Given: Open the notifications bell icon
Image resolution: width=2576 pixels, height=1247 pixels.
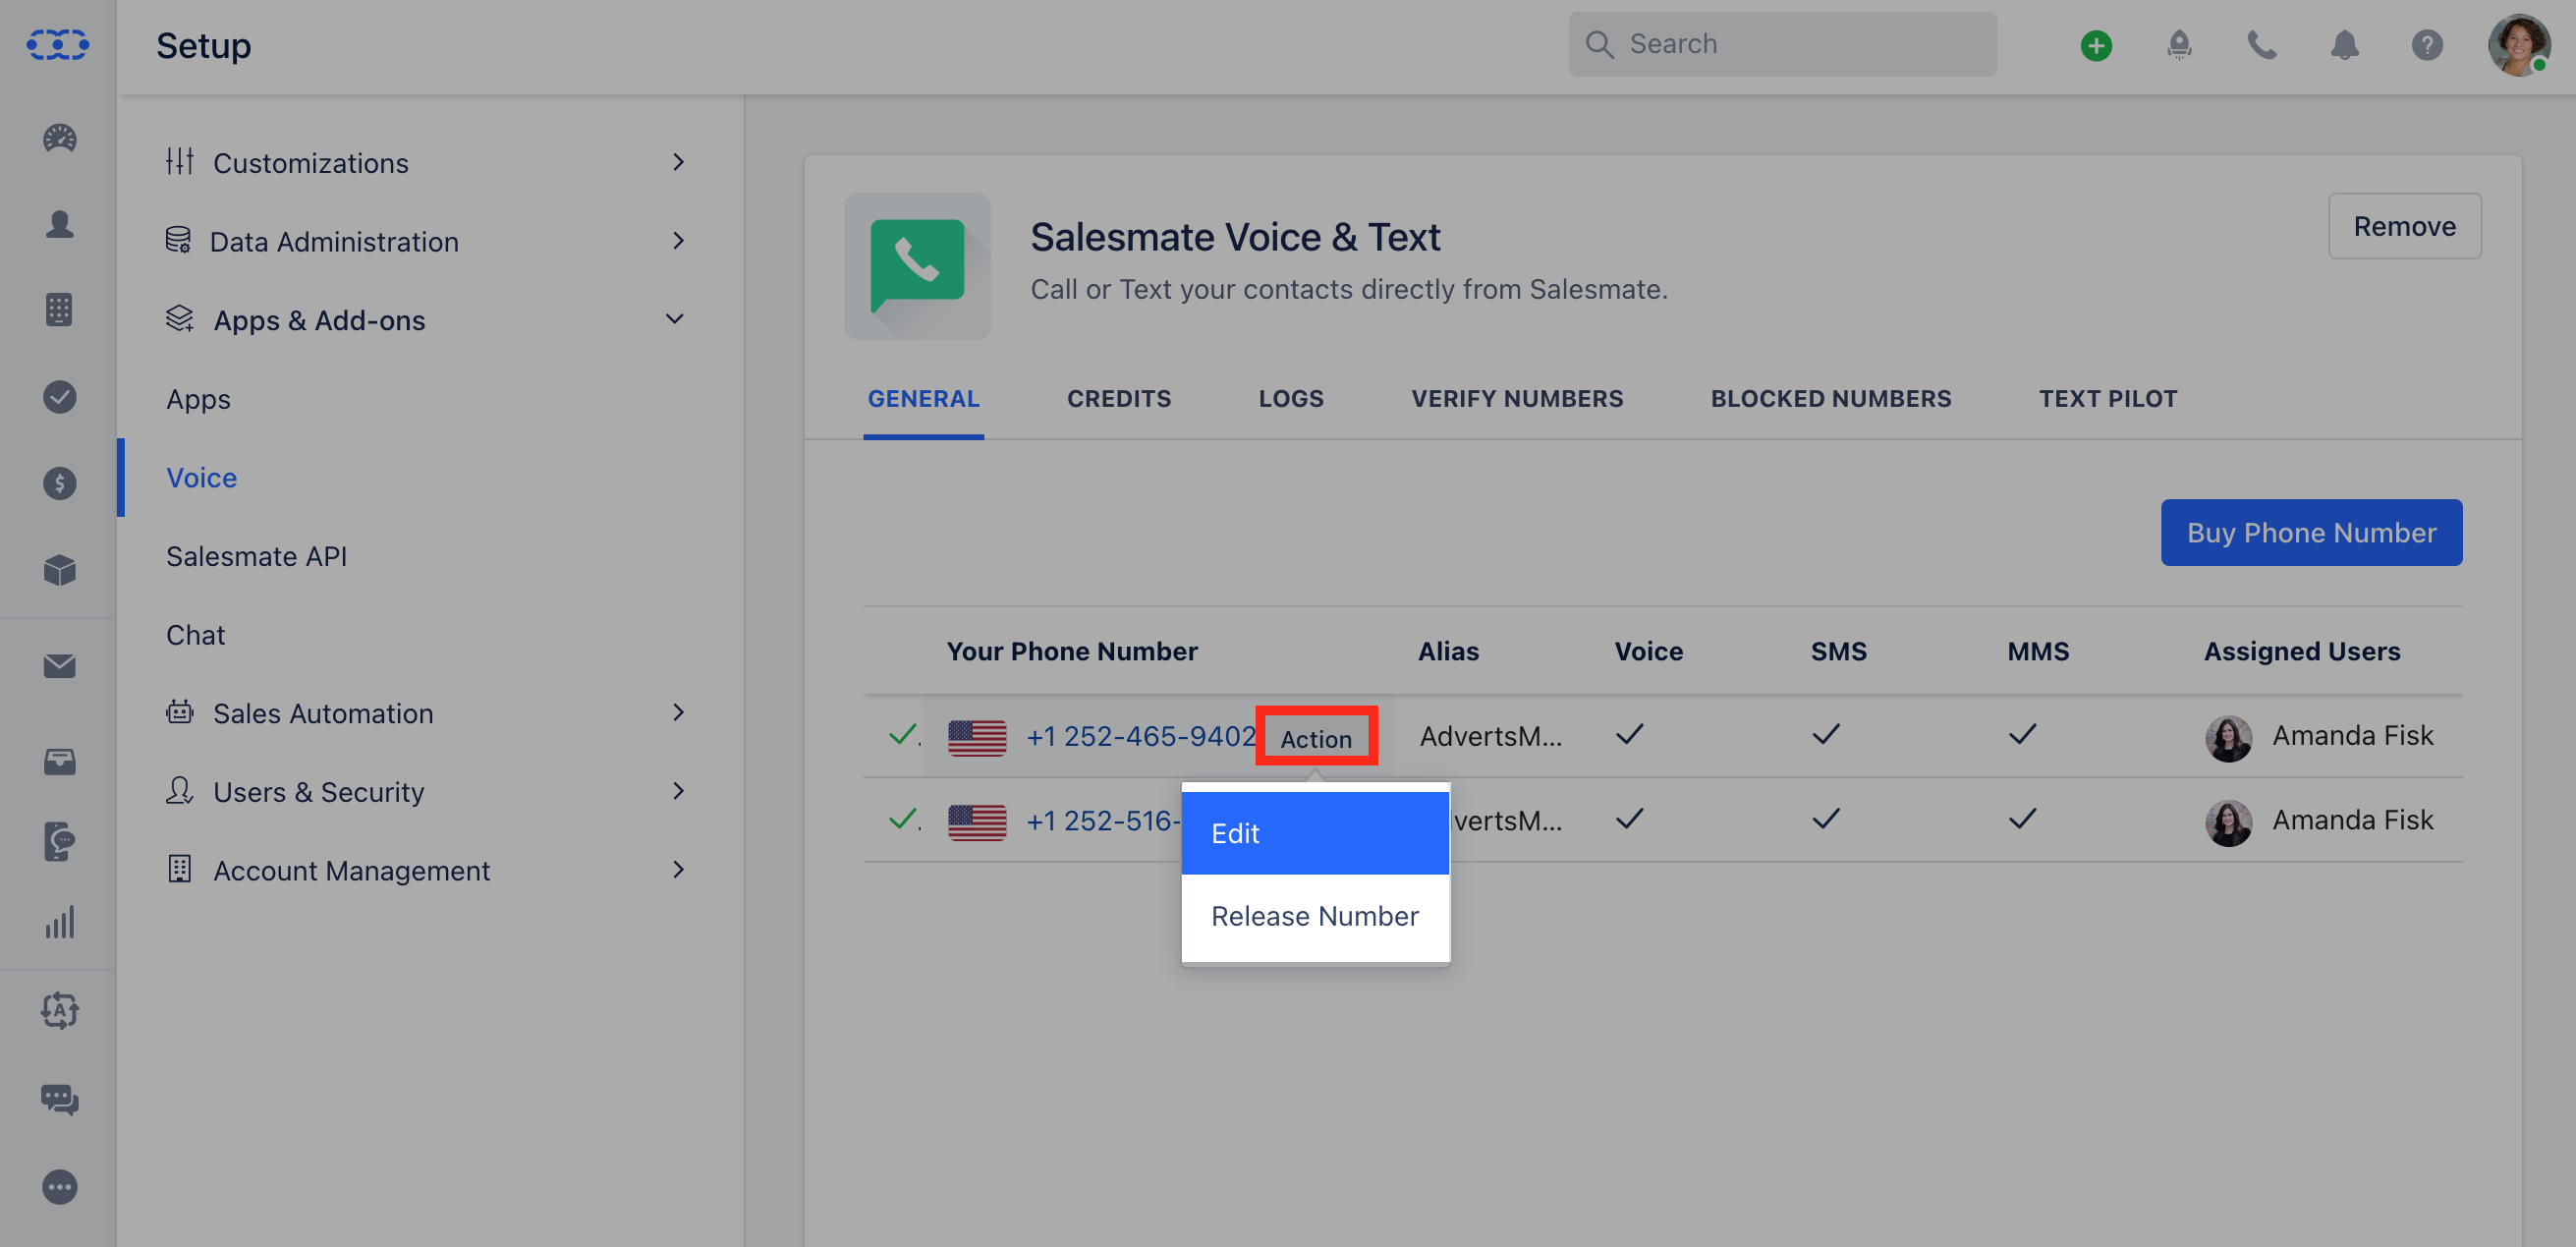Looking at the screenshot, I should coord(2345,45).
